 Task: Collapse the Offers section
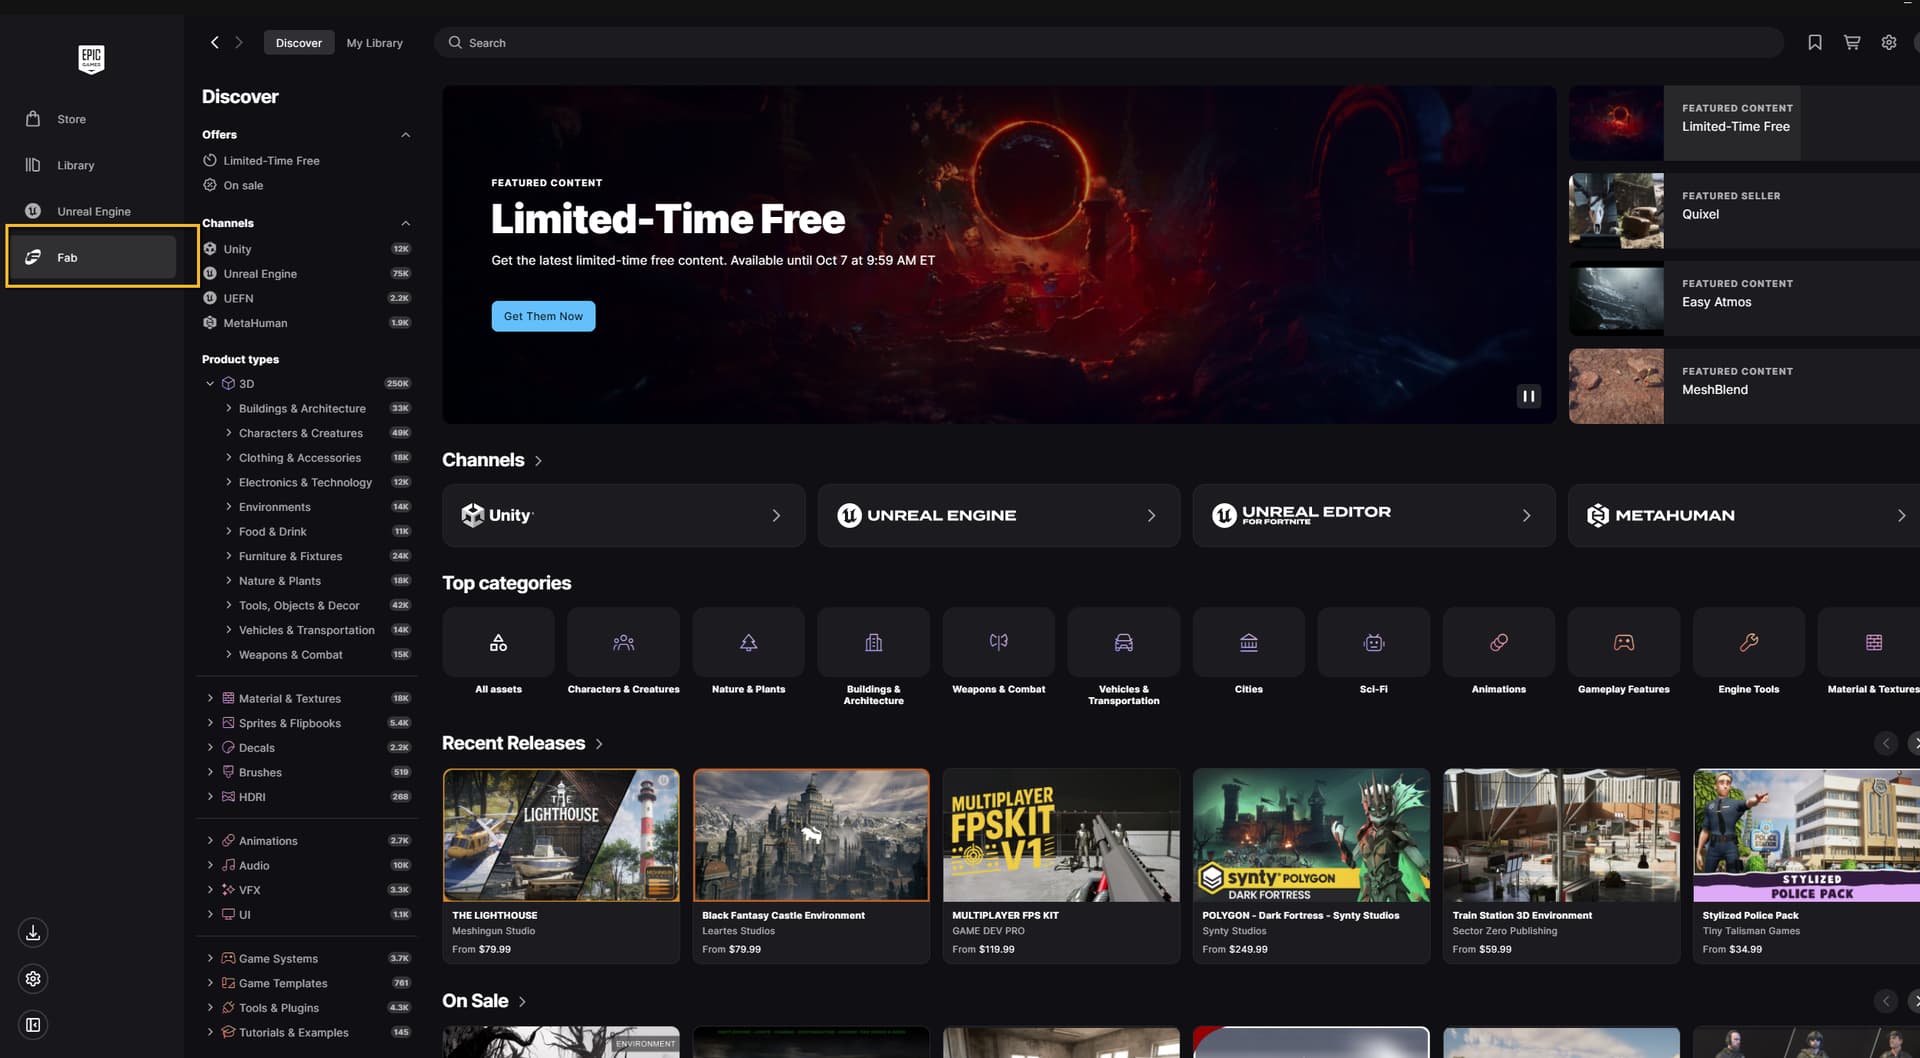(x=405, y=135)
